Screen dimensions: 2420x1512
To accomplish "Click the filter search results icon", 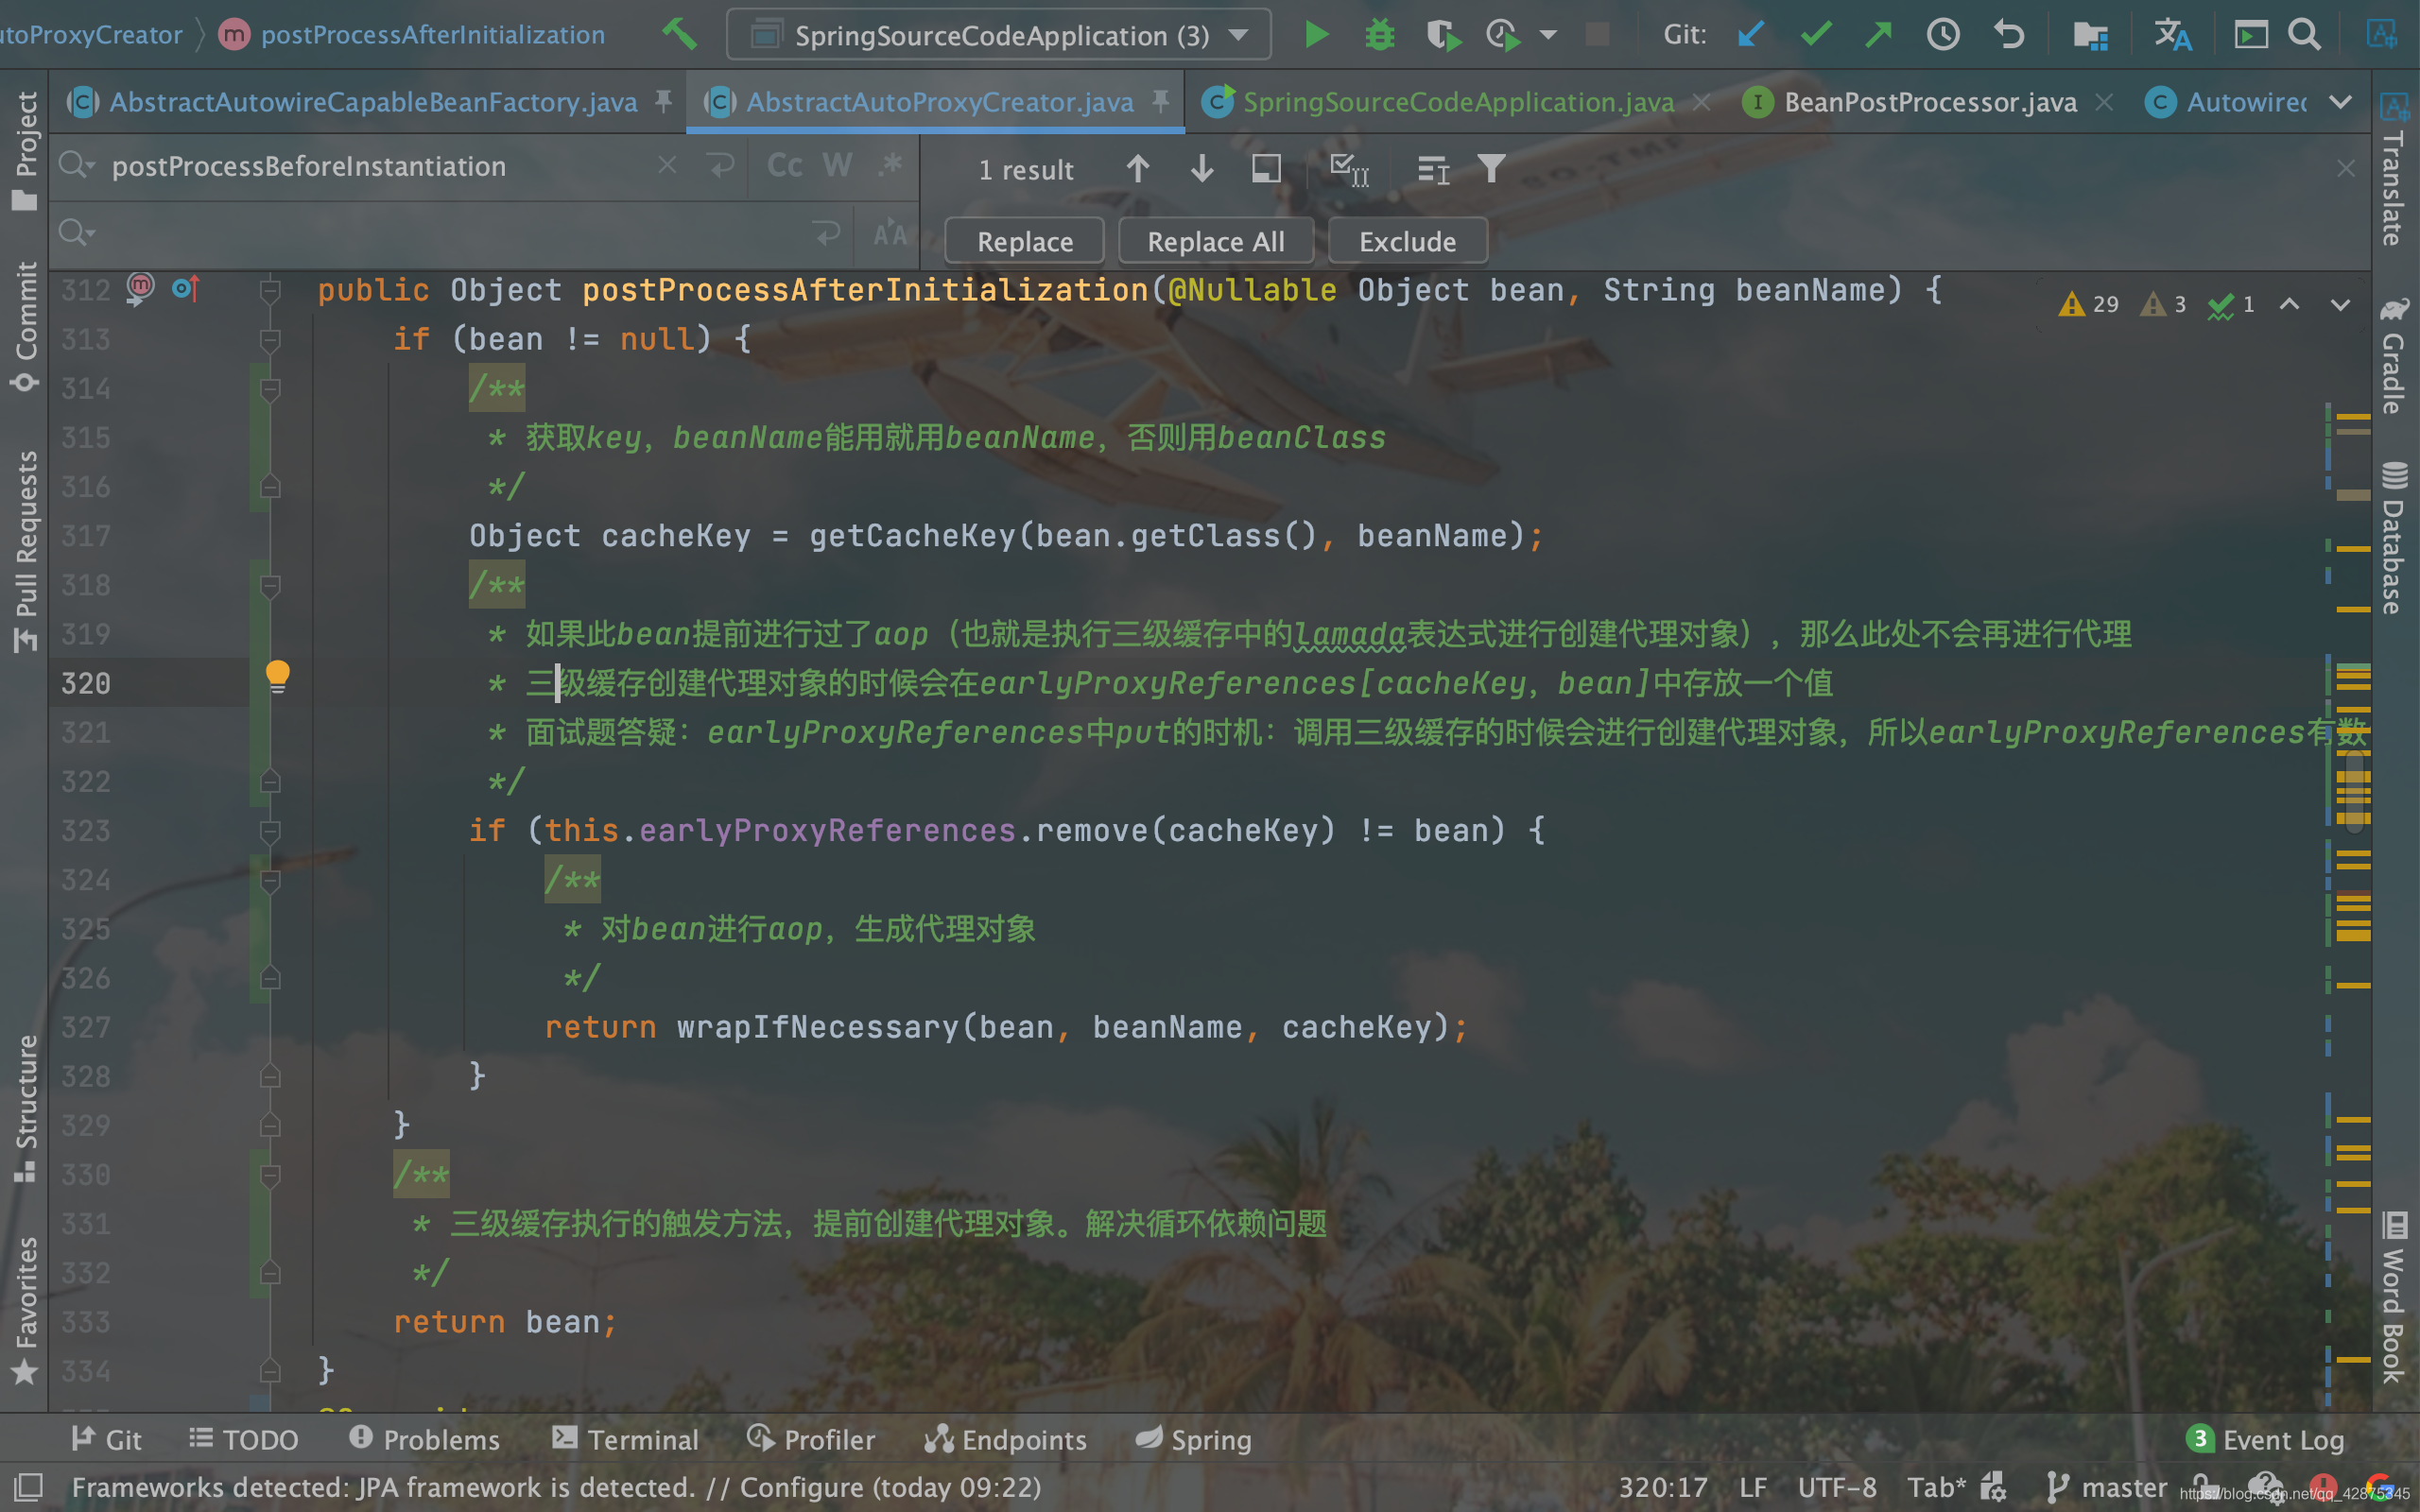I will coord(1490,169).
